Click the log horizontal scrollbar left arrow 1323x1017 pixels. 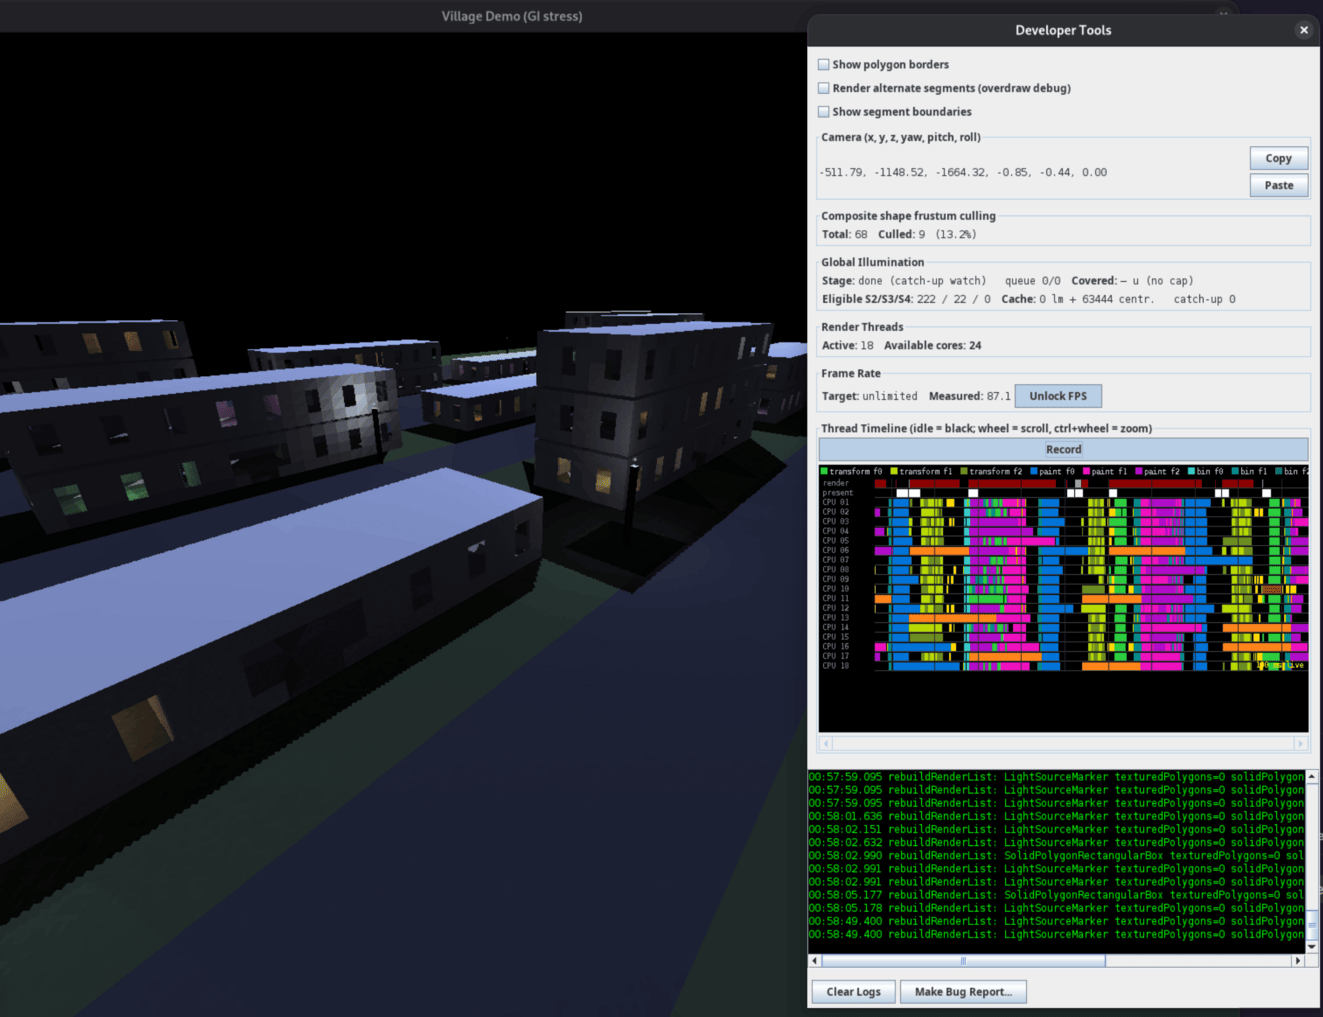[815, 960]
